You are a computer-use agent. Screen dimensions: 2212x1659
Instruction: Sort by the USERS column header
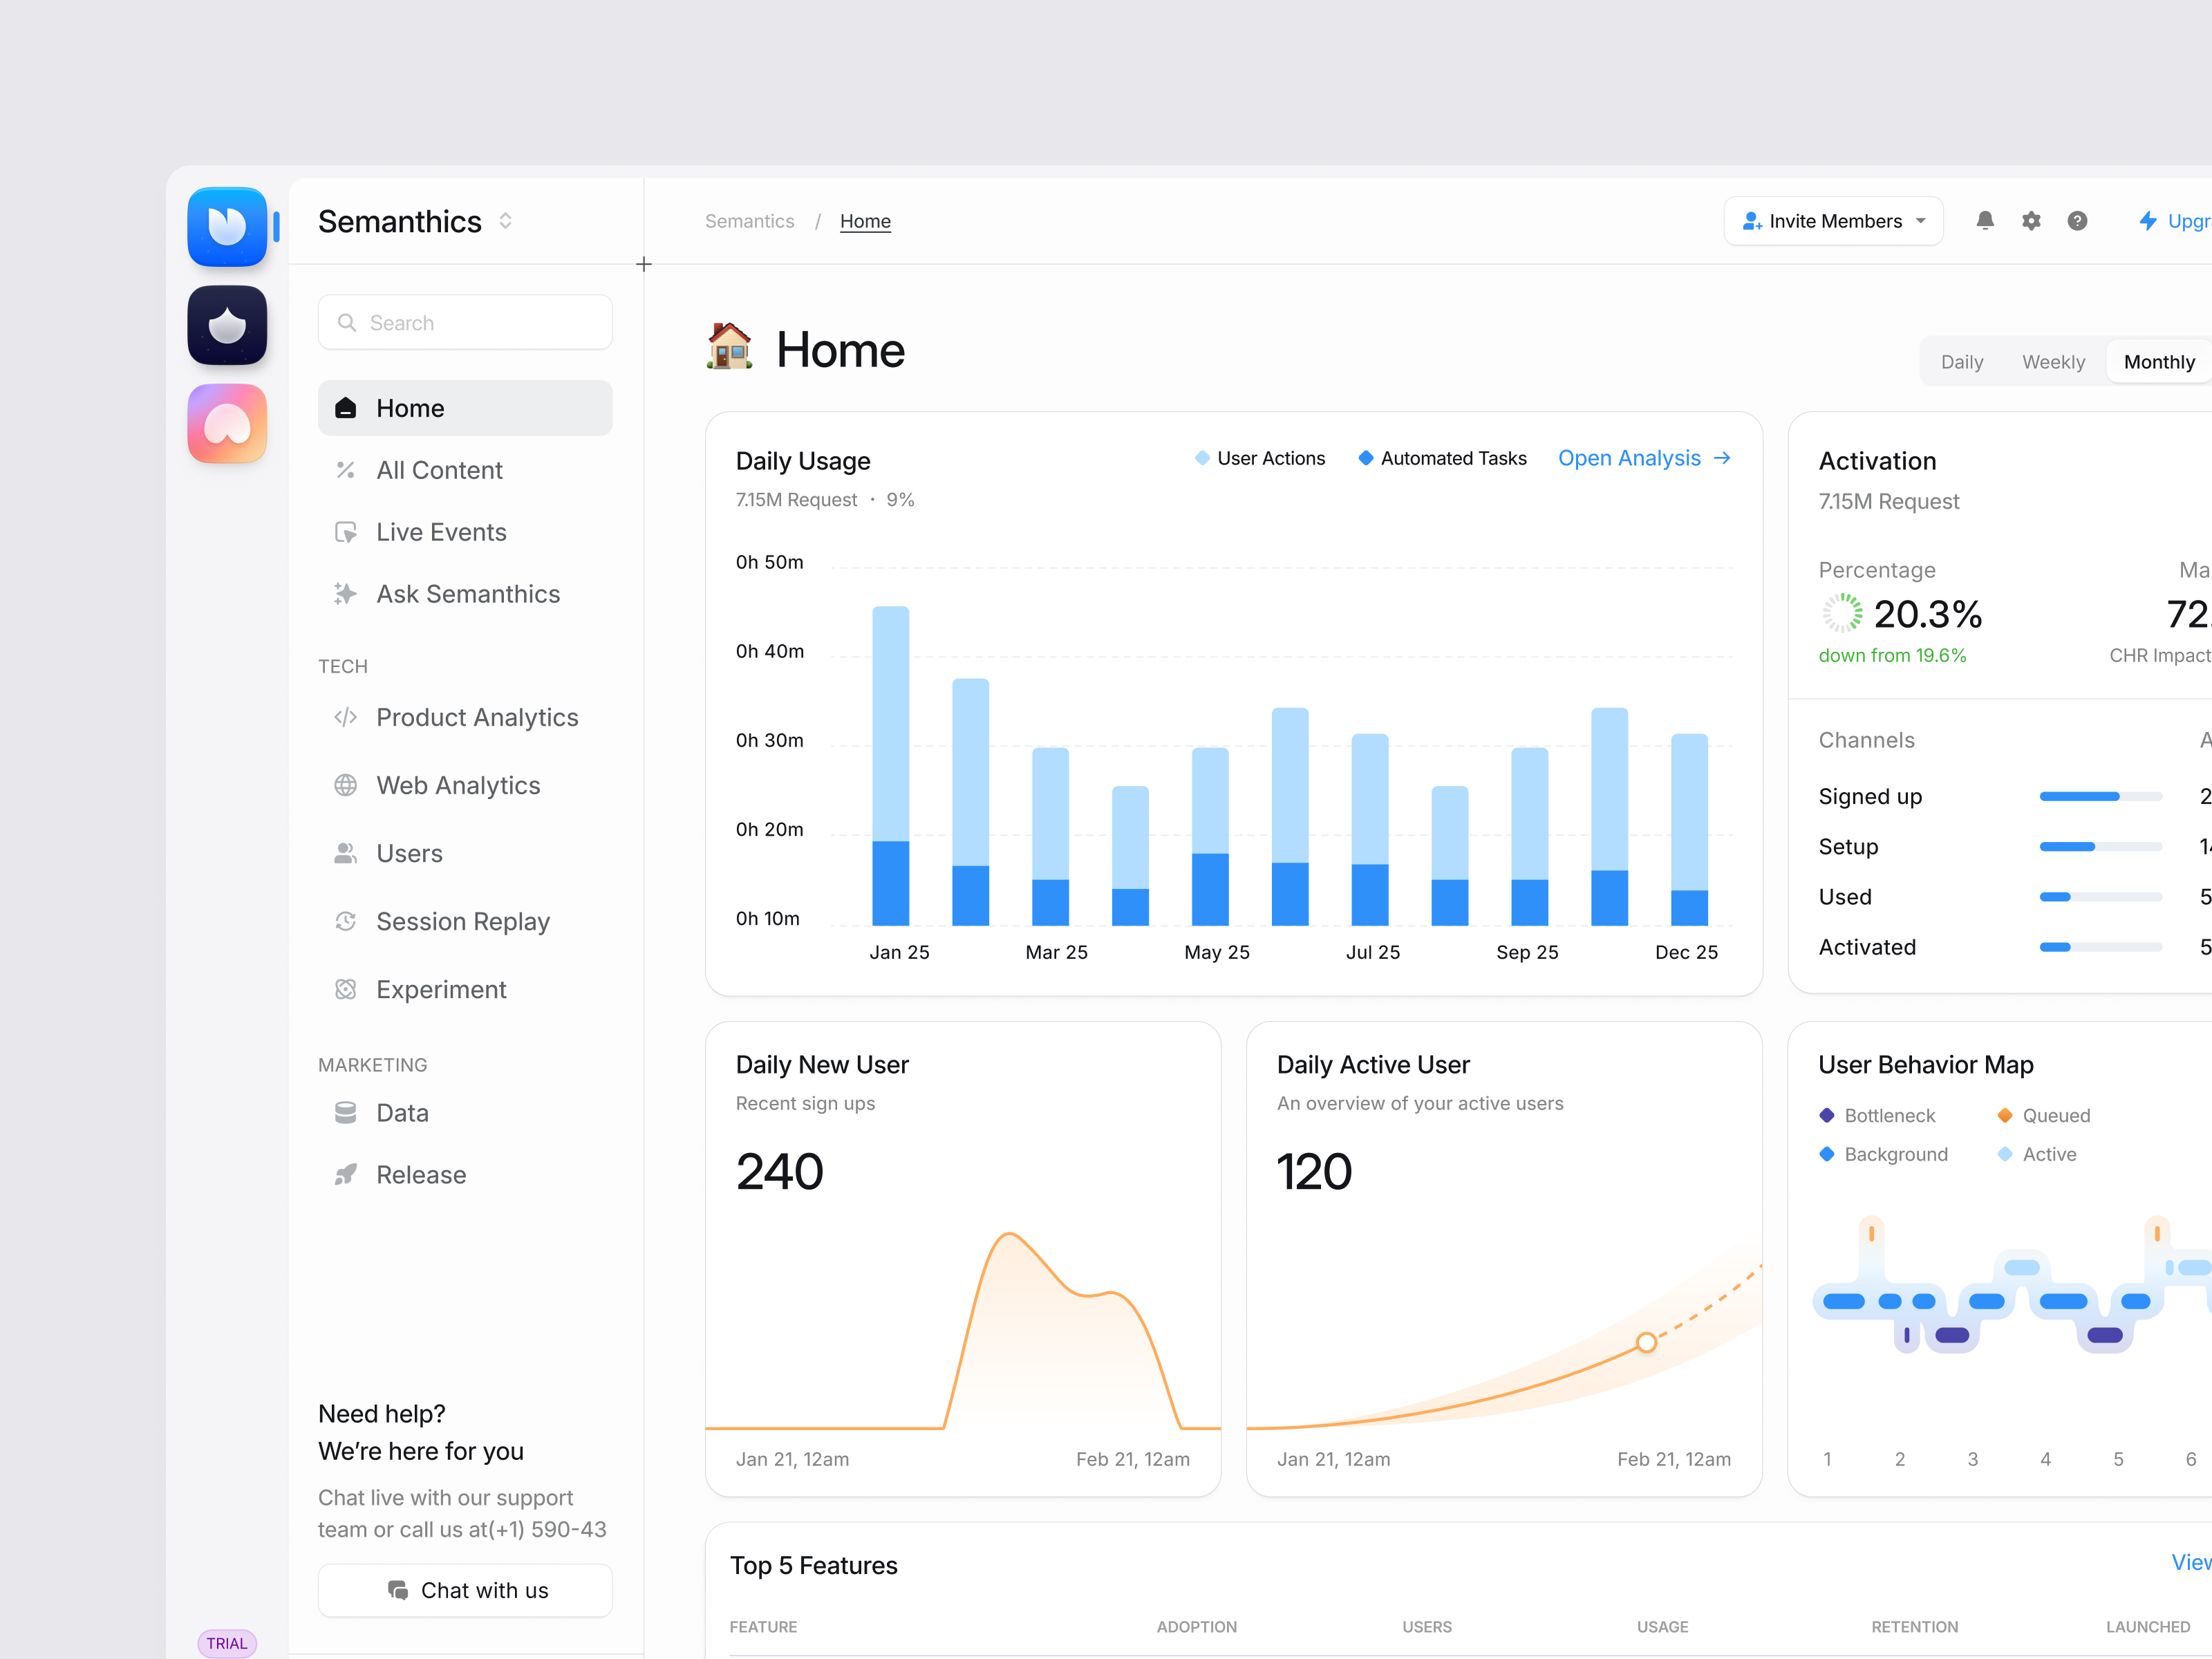pyautogui.click(x=1426, y=1627)
